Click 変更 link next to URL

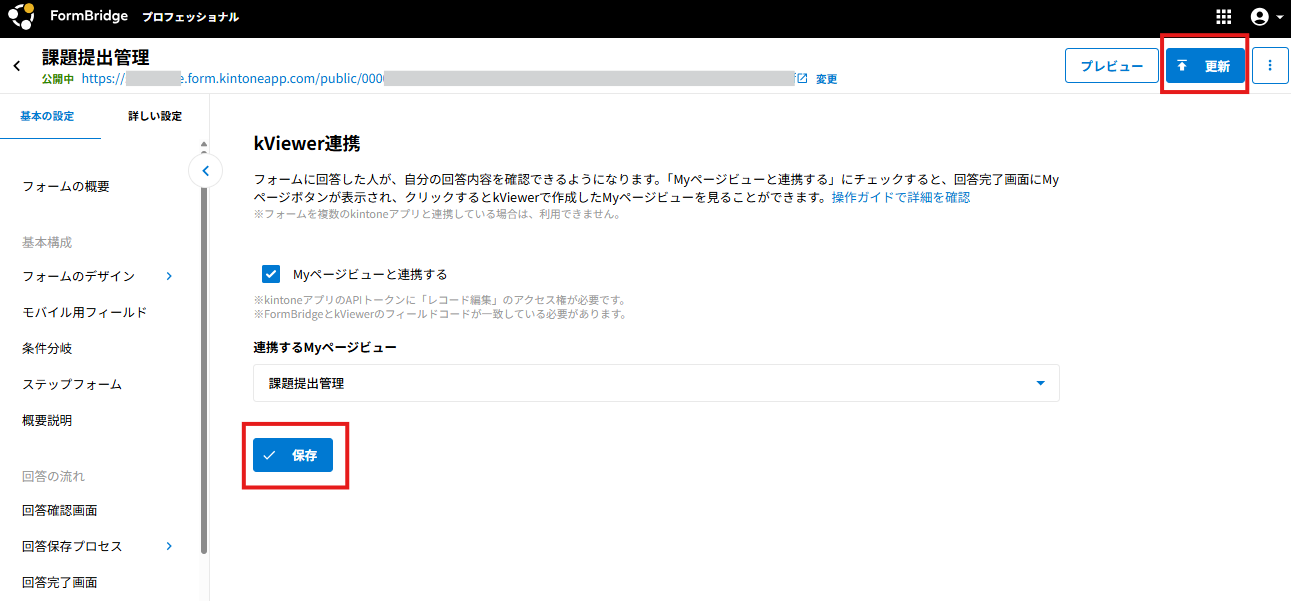(826, 79)
